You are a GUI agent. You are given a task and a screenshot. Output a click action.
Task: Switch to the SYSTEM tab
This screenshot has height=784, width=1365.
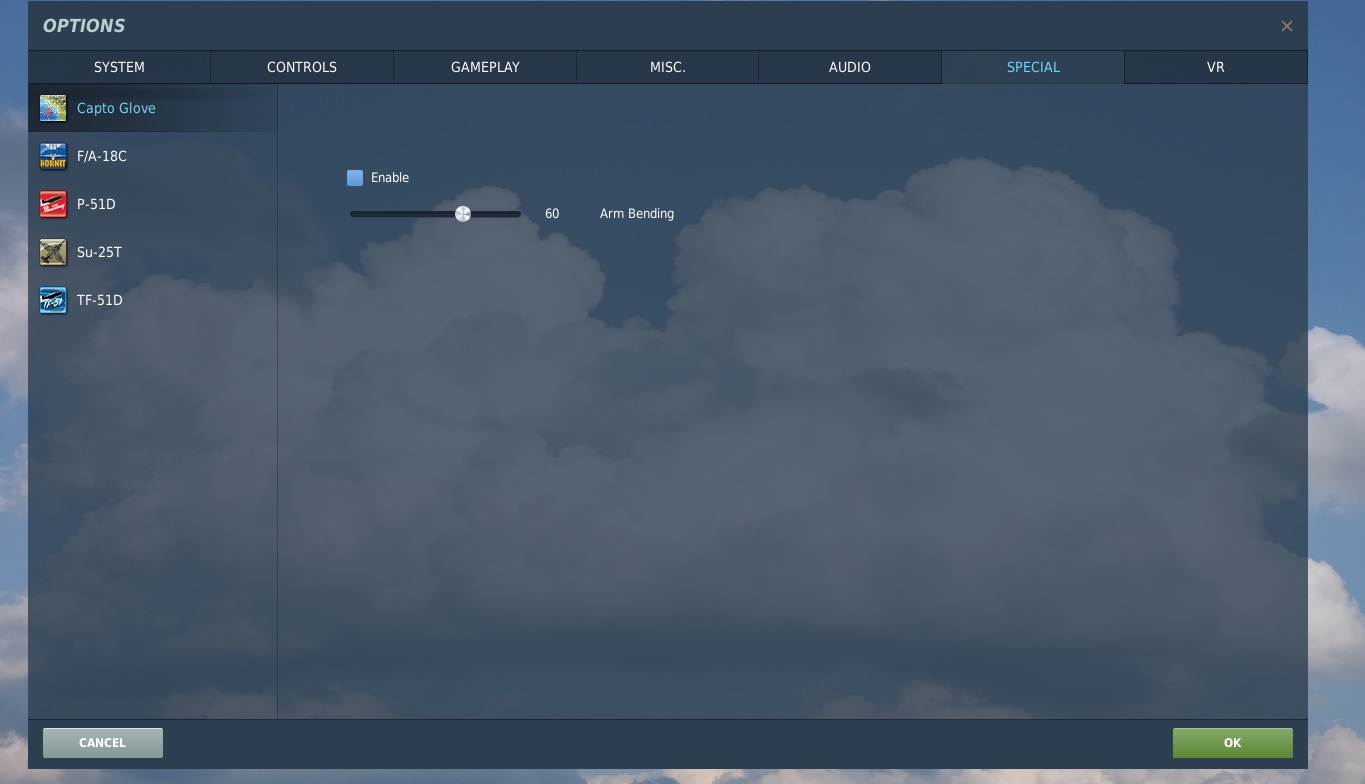coord(119,67)
